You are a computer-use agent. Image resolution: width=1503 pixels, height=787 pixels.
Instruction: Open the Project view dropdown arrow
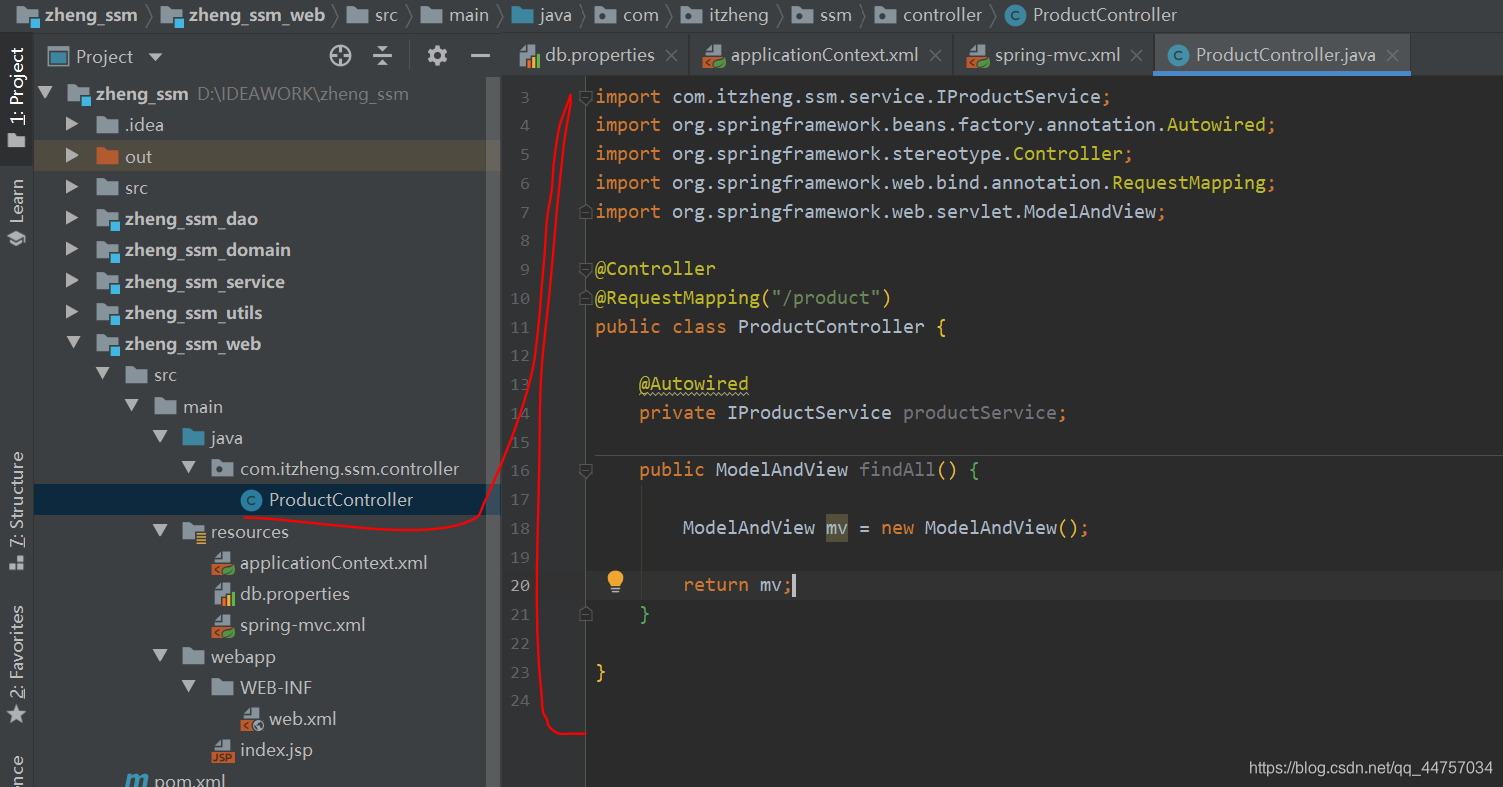(154, 57)
